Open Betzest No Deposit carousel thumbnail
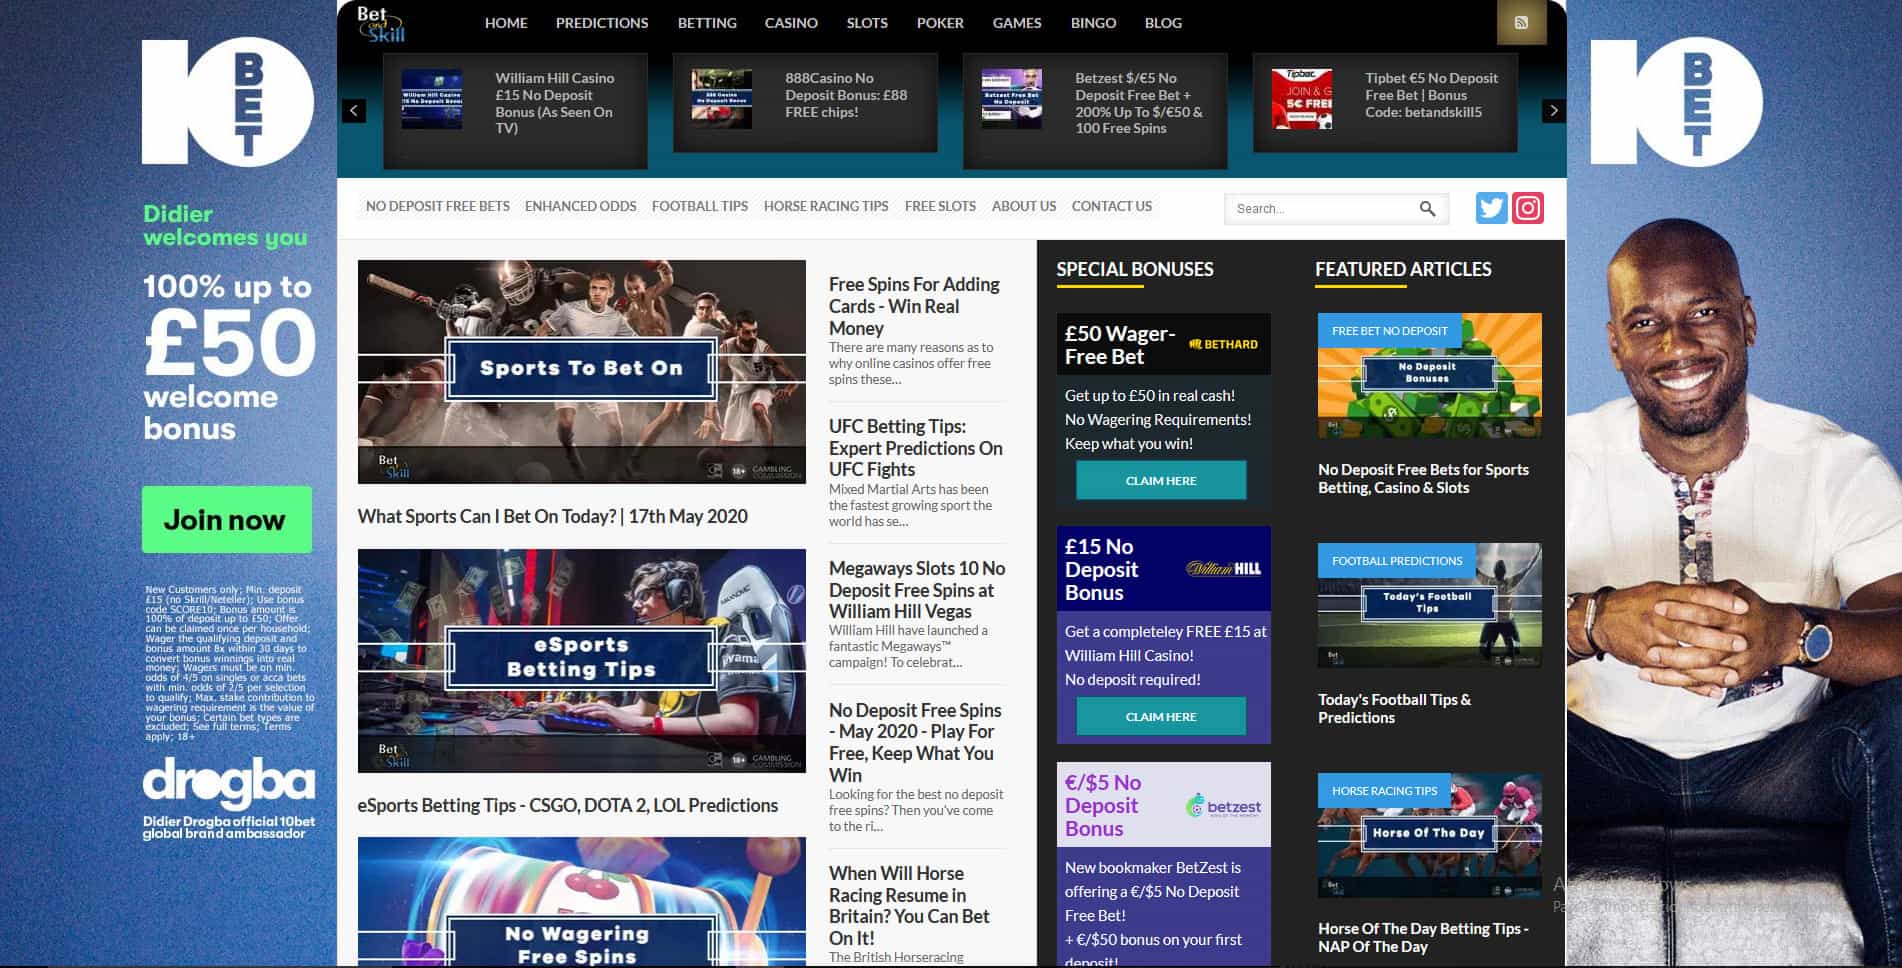1902x968 pixels. pyautogui.click(x=1012, y=99)
